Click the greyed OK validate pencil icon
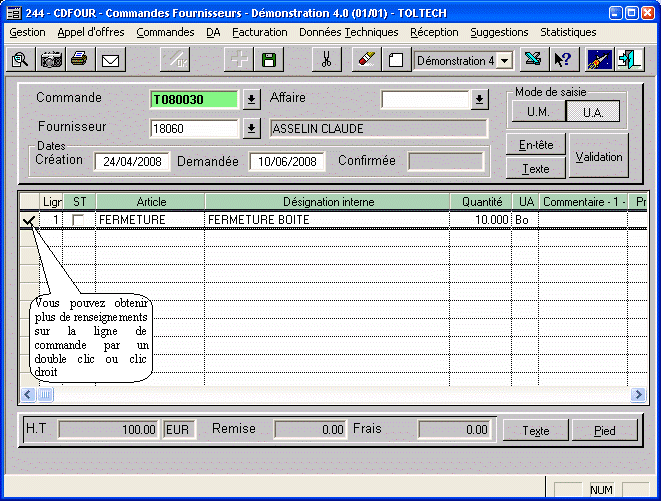Image resolution: width=661 pixels, height=501 pixels. click(175, 60)
